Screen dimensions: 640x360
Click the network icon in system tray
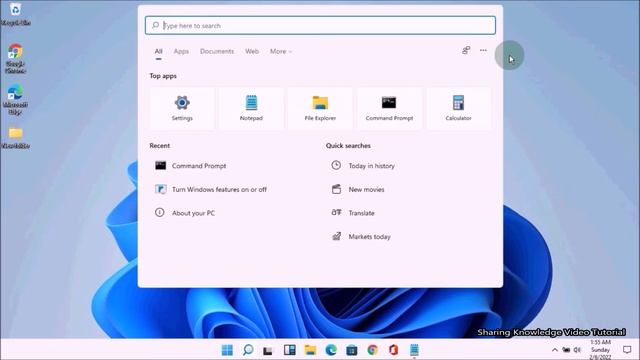tap(566, 350)
